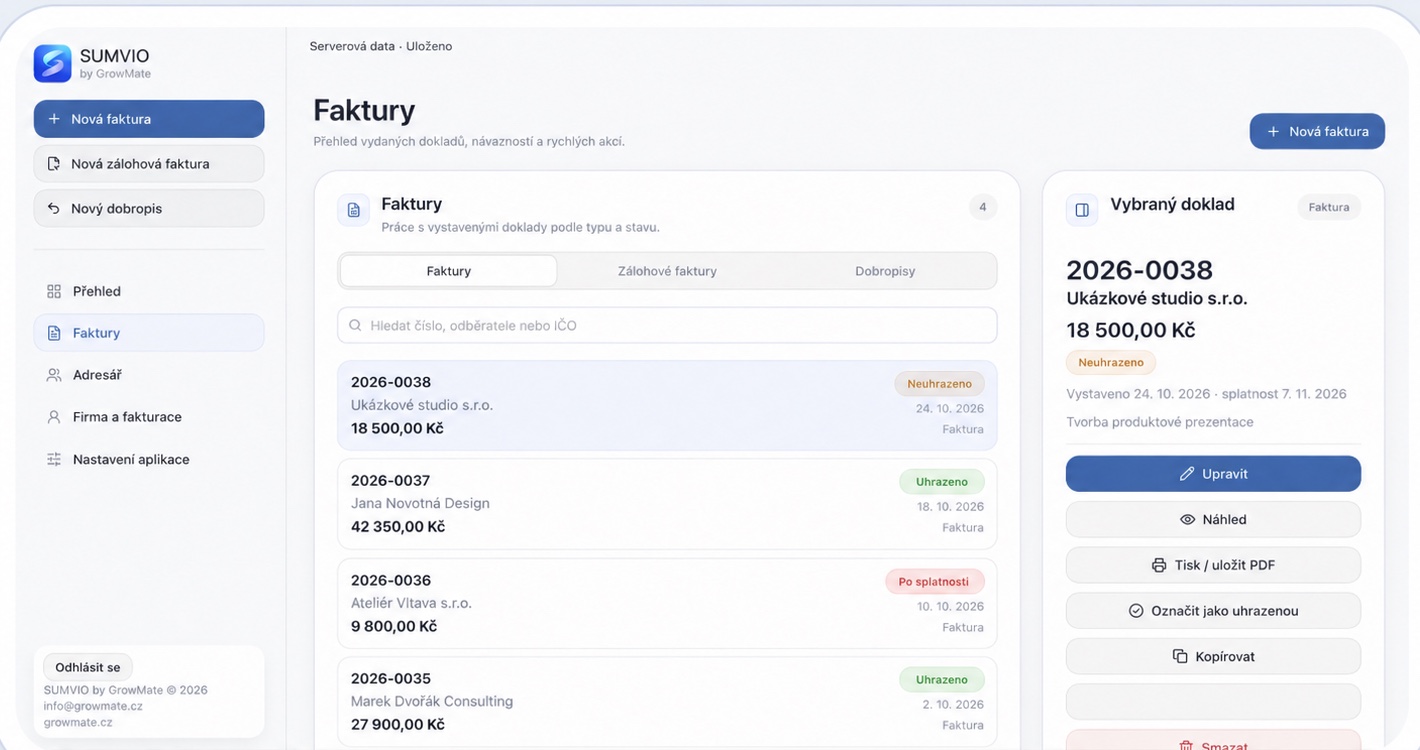The height and width of the screenshot is (750, 1420).
Task: Select invoice 2026-0037 Jana Novotná Design
Action: [x=667, y=504]
